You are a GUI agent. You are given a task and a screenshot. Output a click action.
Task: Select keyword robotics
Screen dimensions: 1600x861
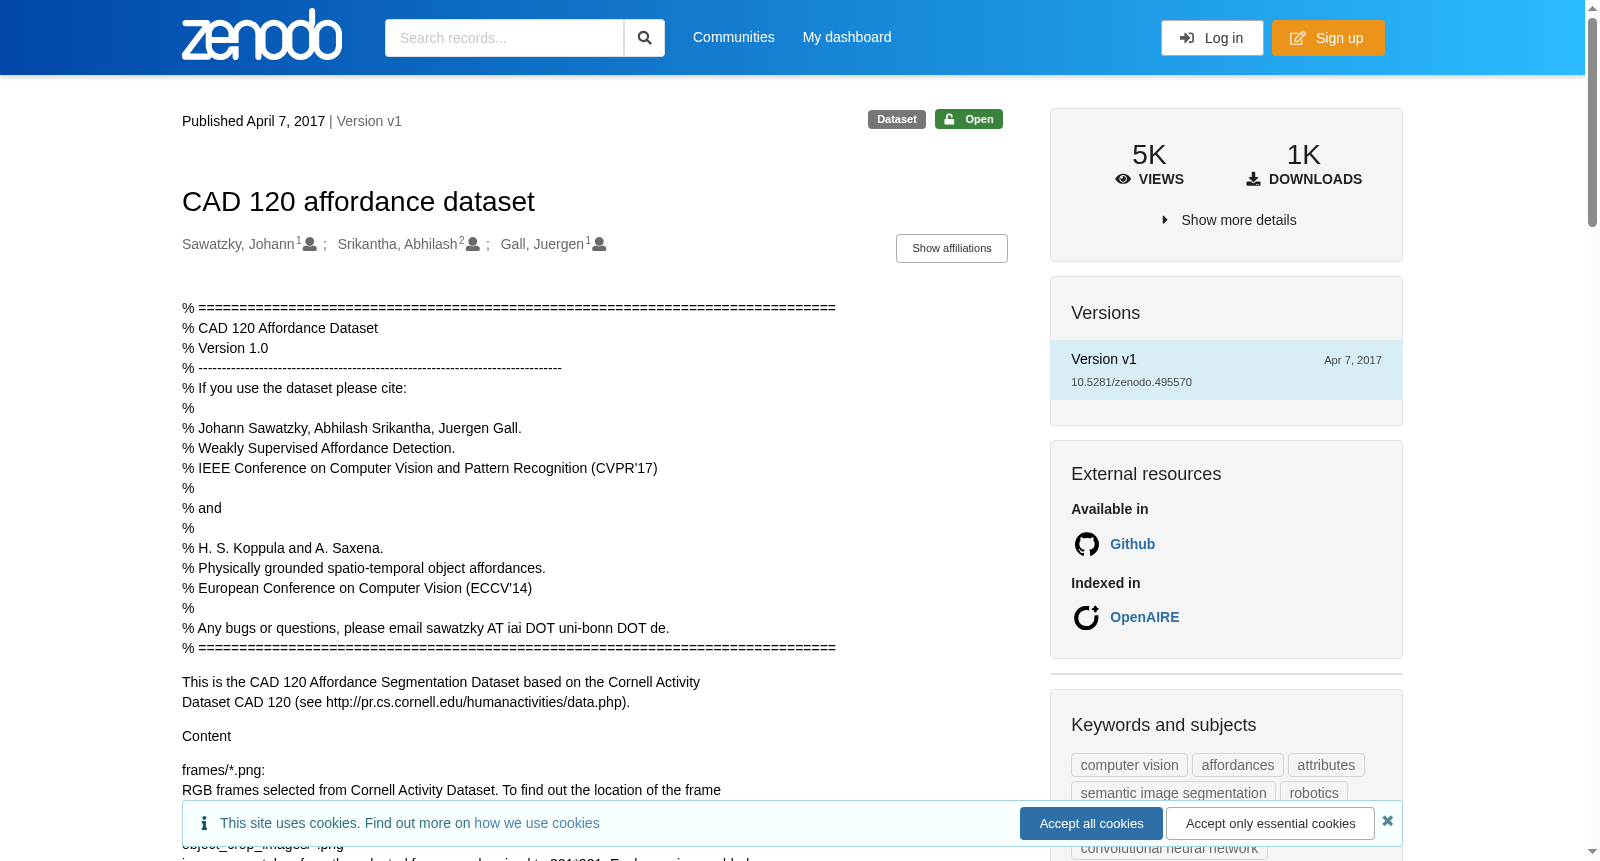click(1313, 793)
